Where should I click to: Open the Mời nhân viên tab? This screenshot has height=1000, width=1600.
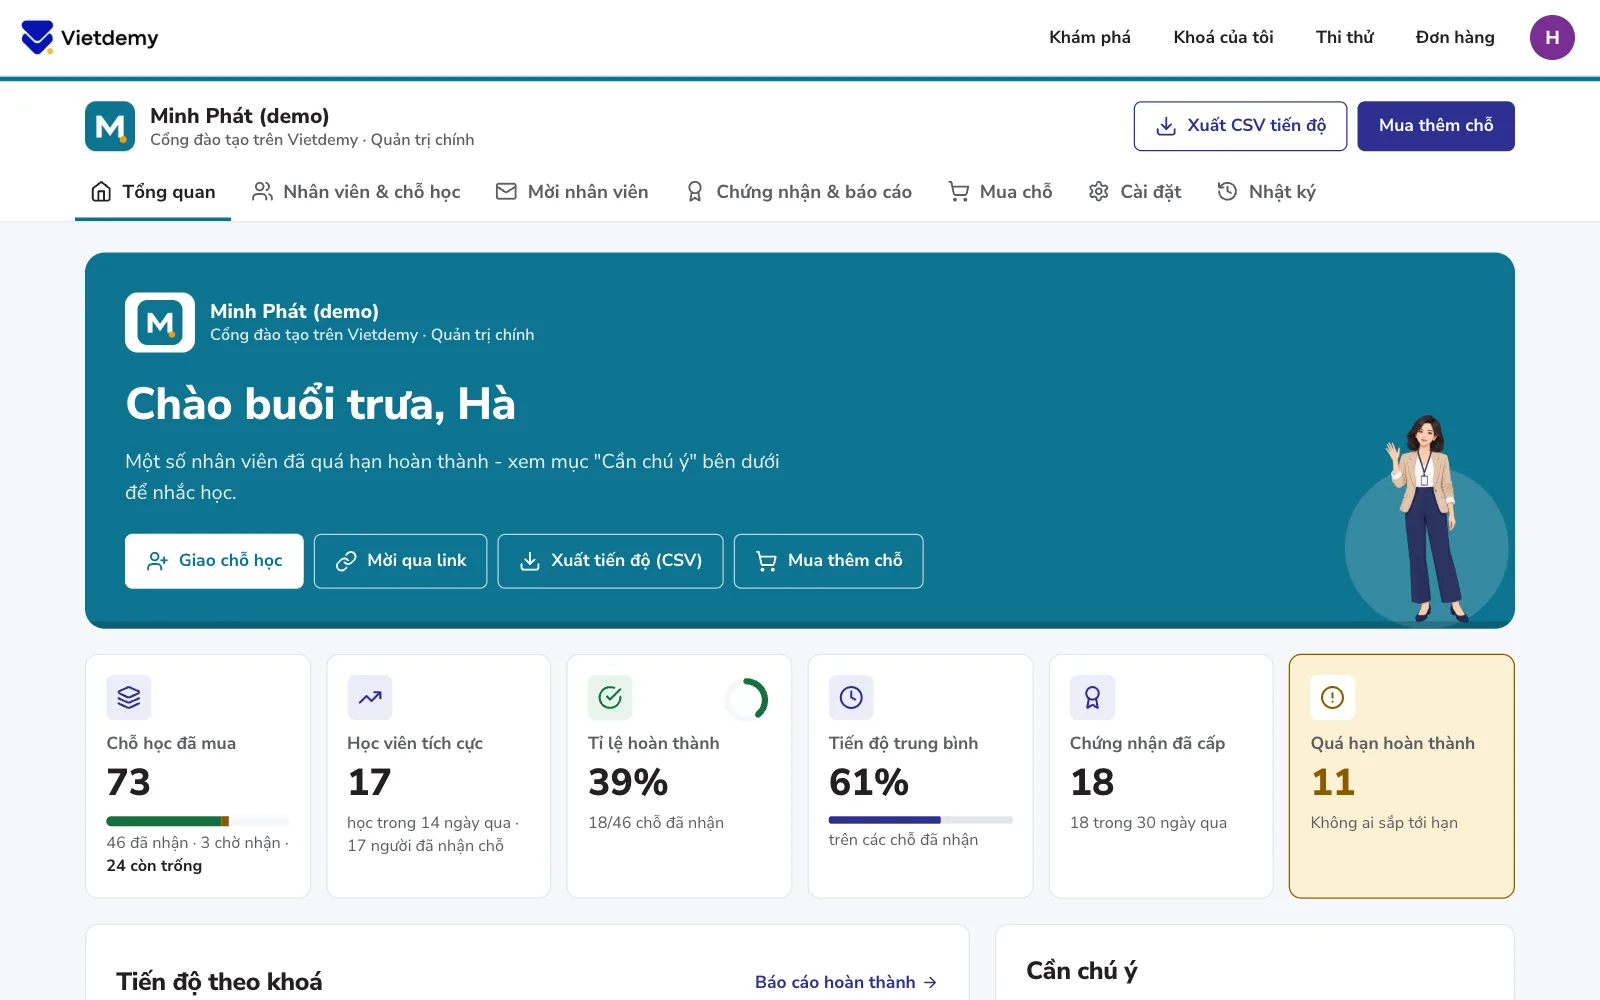coord(572,191)
